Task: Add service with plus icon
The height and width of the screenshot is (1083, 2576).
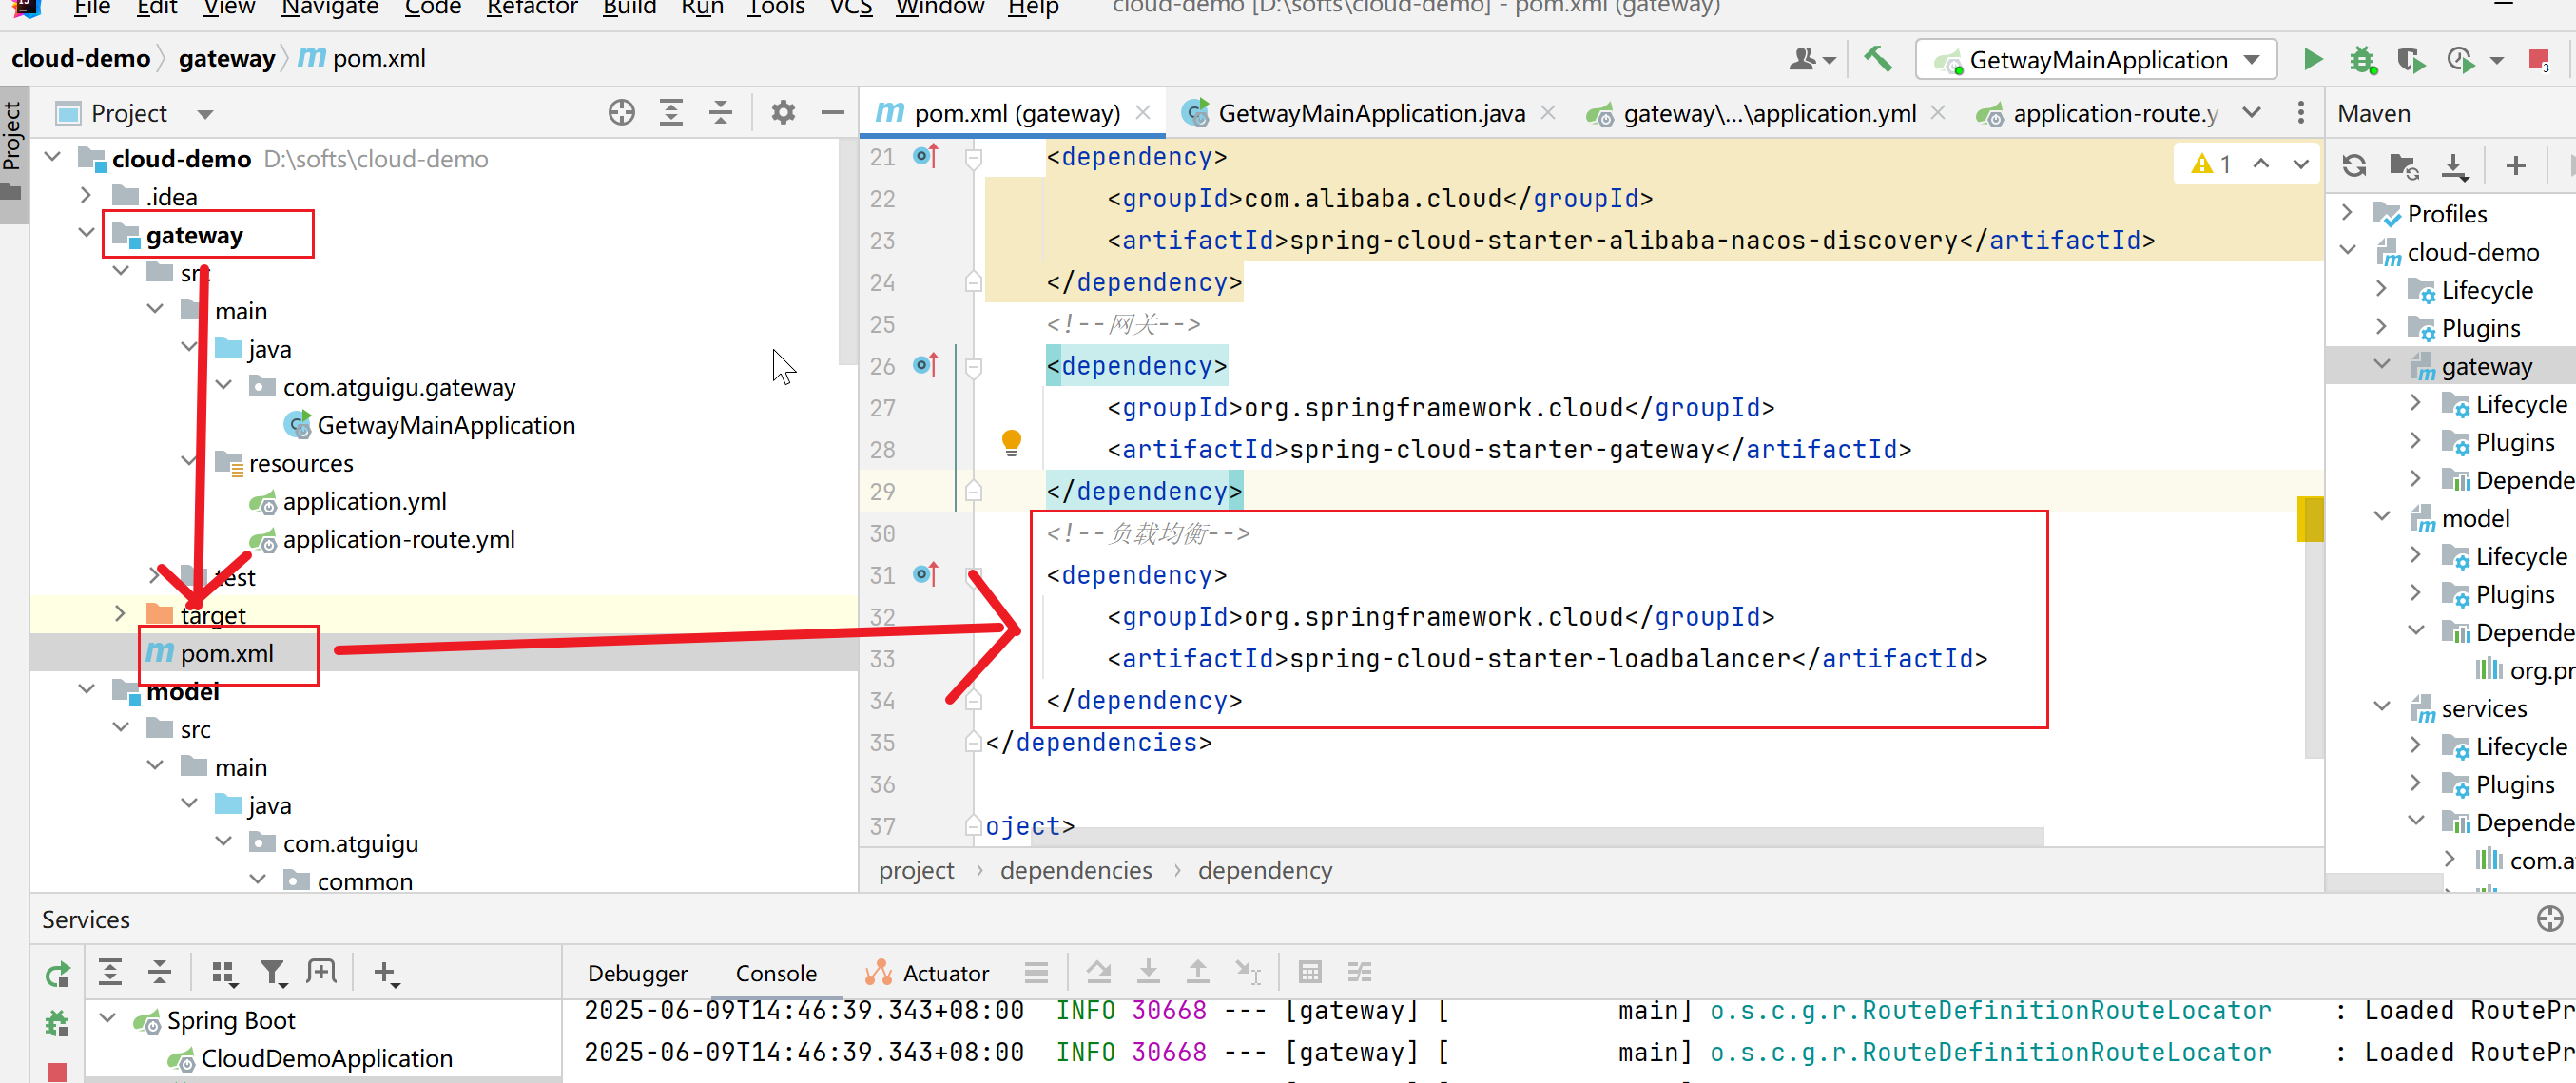Action: click(385, 972)
